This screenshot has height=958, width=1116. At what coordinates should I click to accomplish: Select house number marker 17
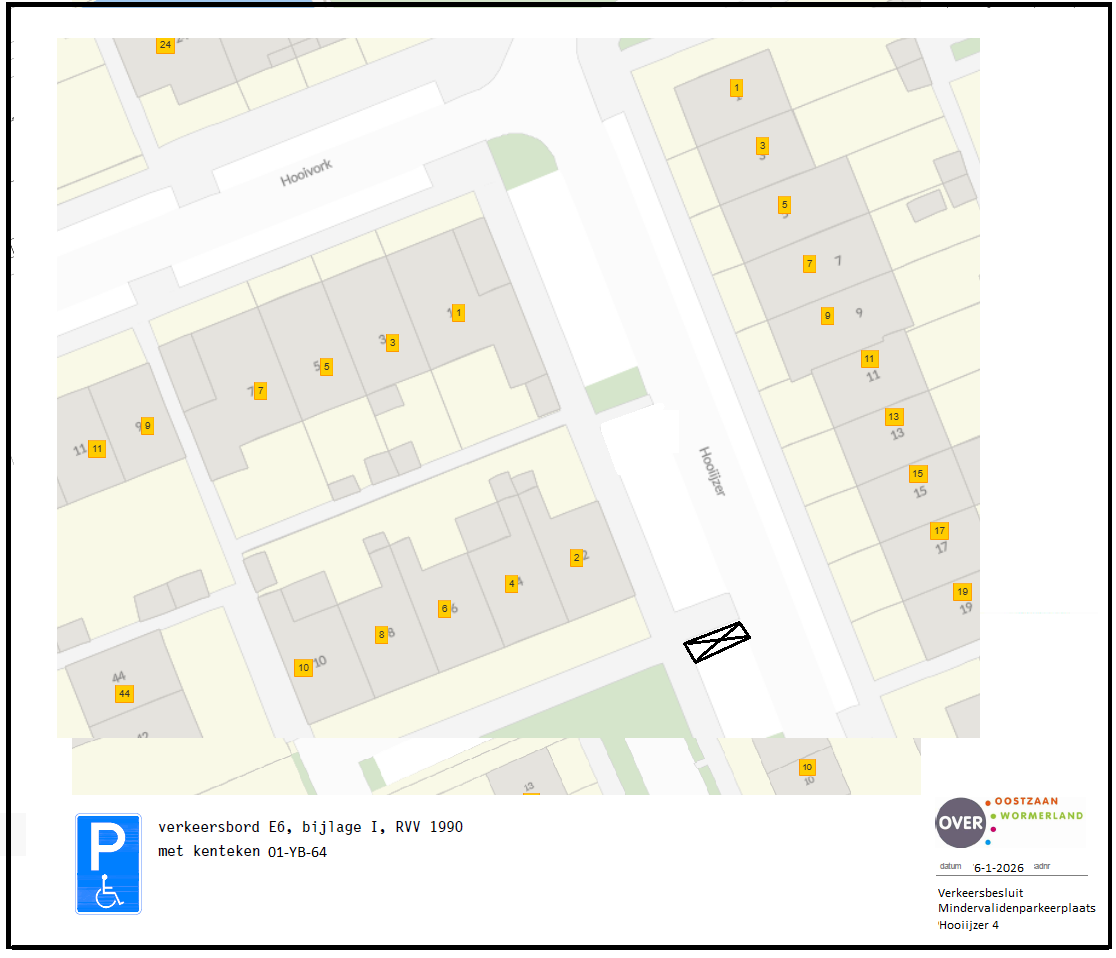[939, 530]
